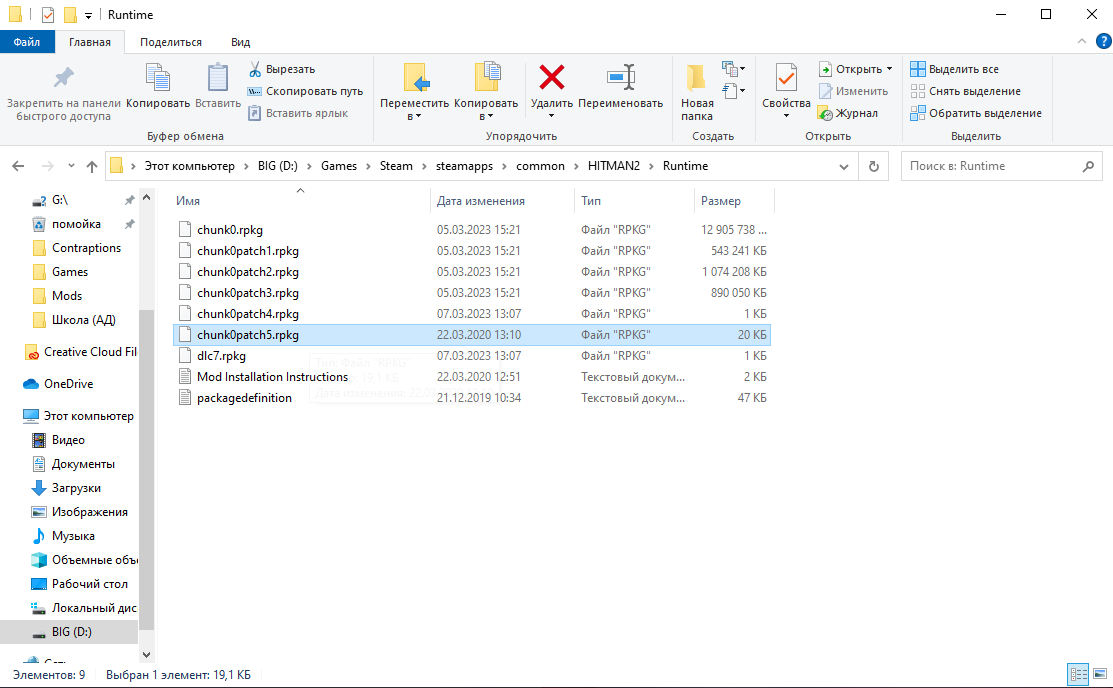
Task: Click the Copy (Копировать) clipboard icon
Action: point(157,78)
